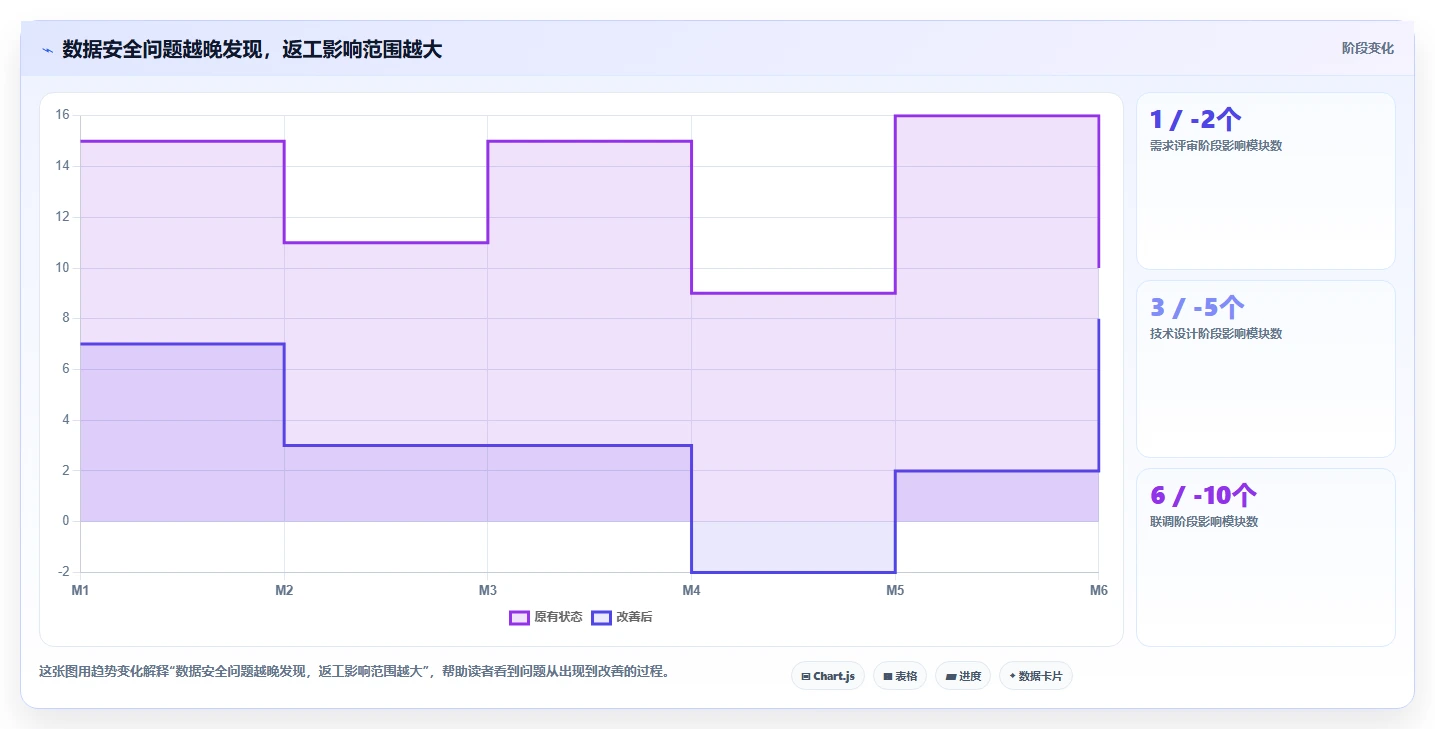Click the M1 x-axis label
Image resolution: width=1435 pixels, height=729 pixels.
click(80, 590)
